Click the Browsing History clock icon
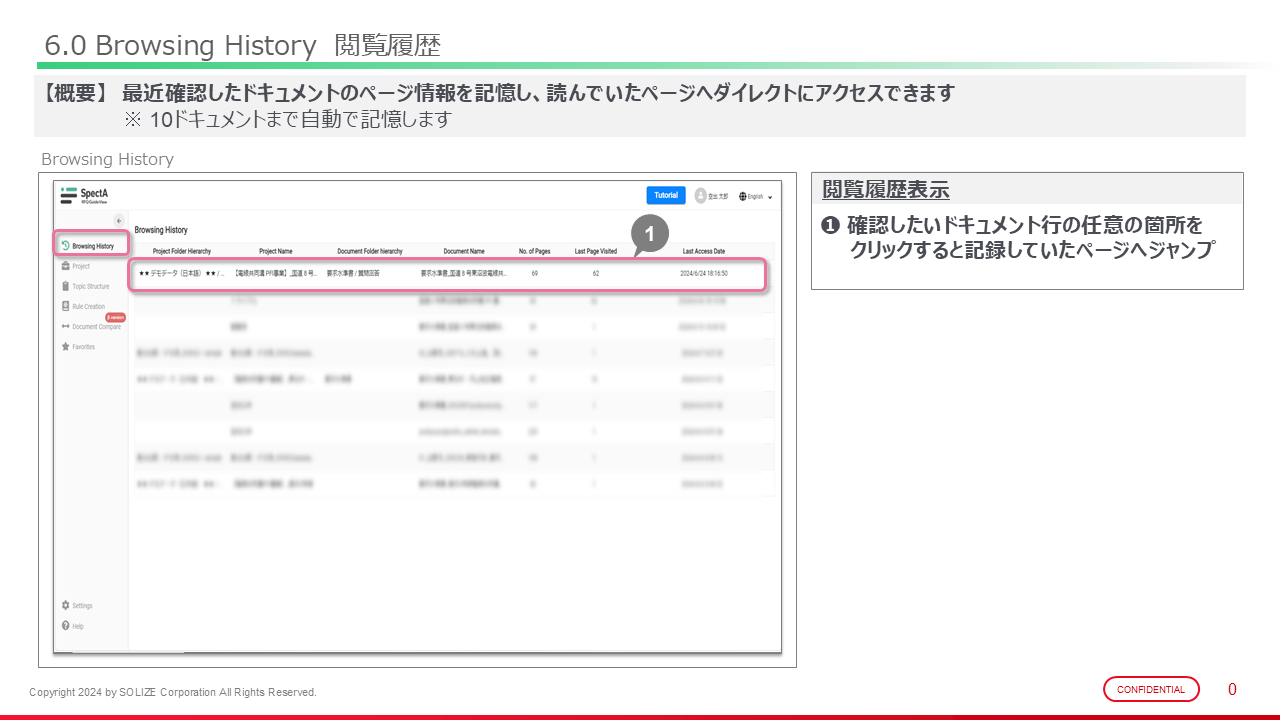The height and width of the screenshot is (720, 1280). pyautogui.click(x=65, y=245)
